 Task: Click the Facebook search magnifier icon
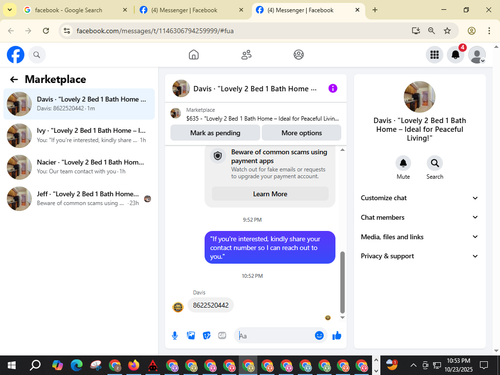[x=37, y=55]
